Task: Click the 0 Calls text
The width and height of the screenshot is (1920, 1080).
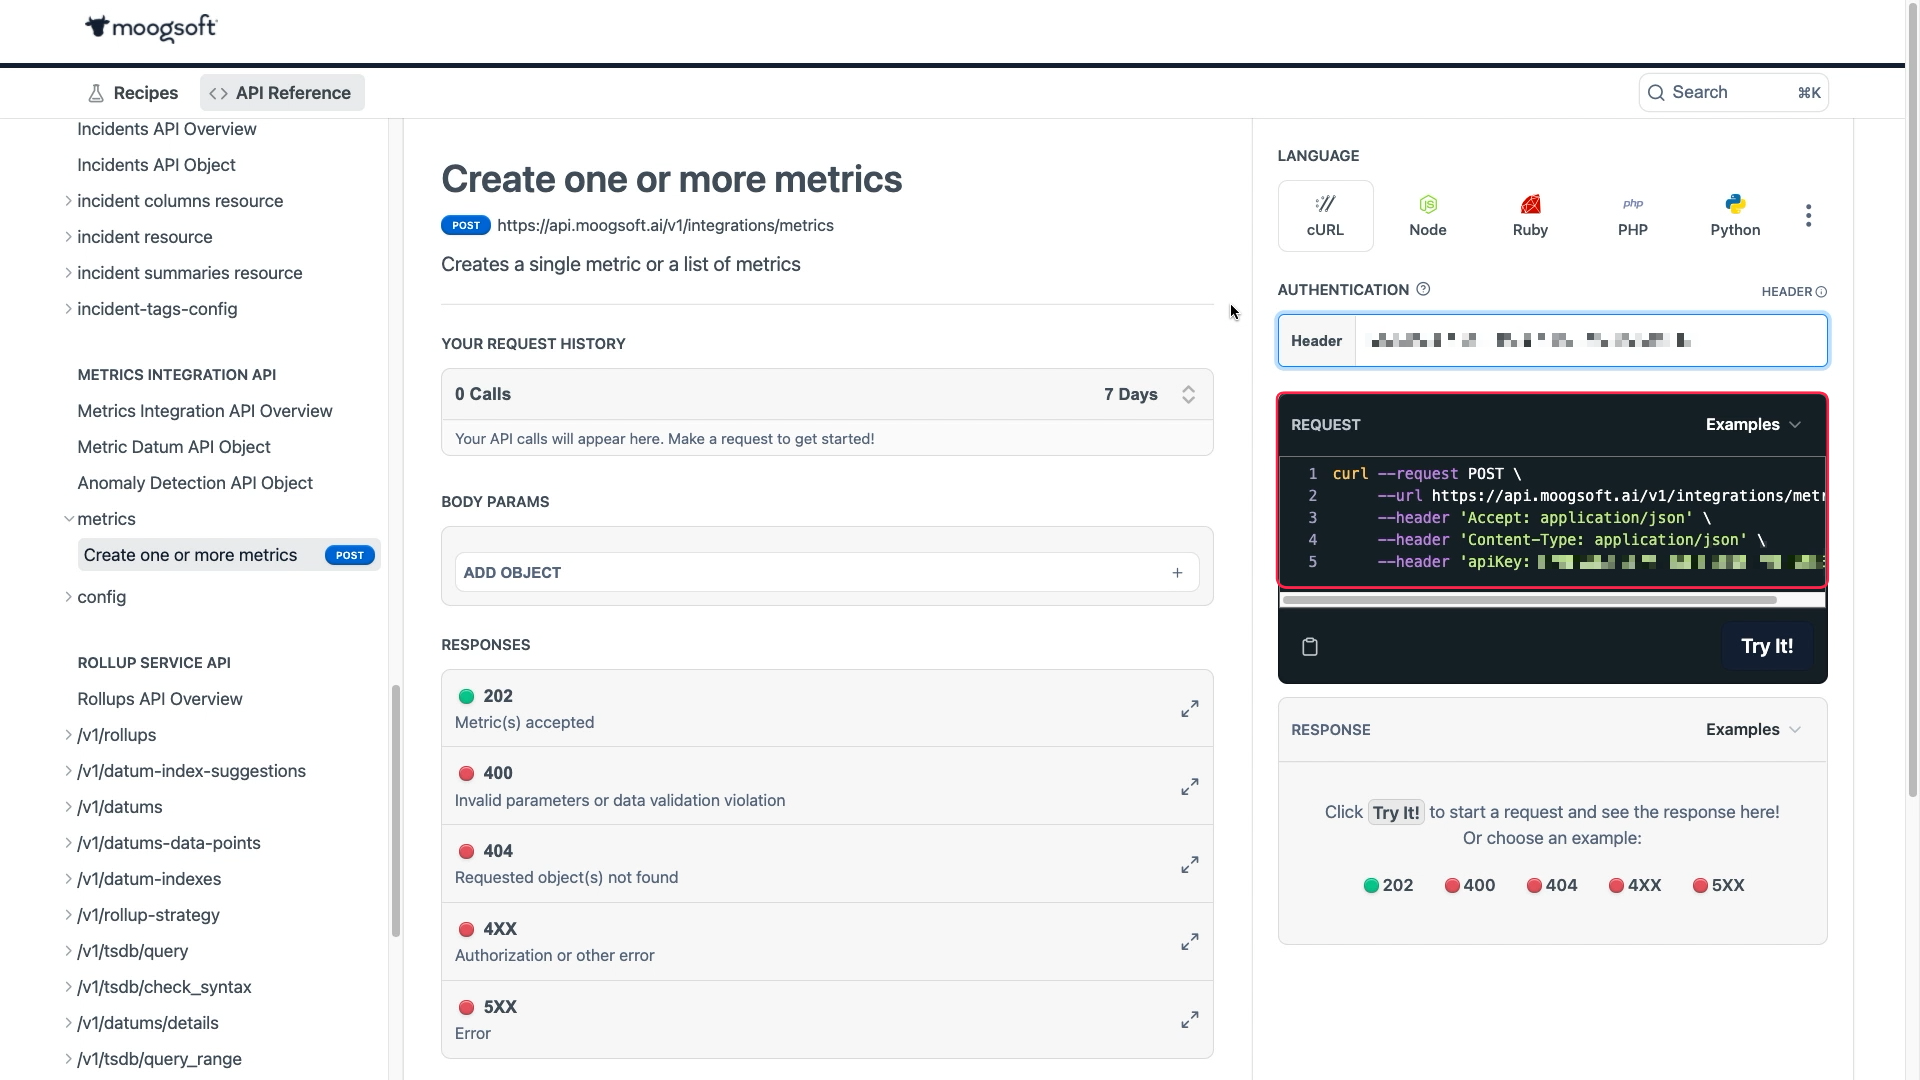Action: (483, 394)
